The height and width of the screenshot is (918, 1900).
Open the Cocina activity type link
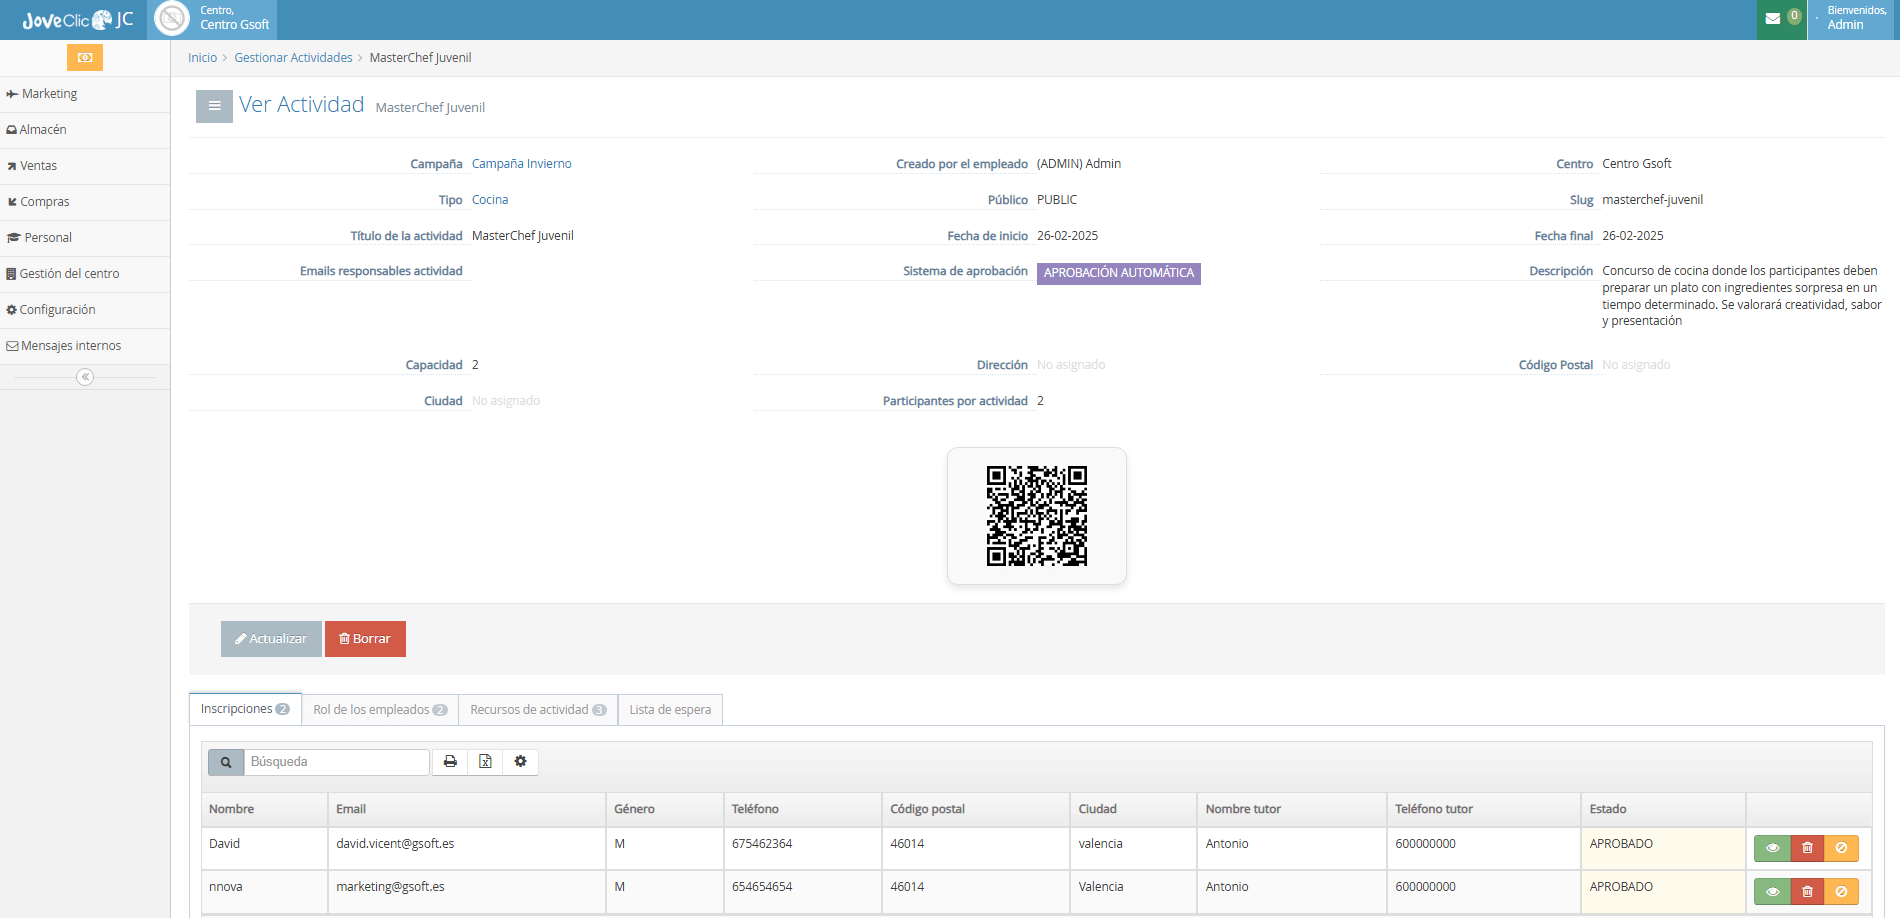pos(490,200)
